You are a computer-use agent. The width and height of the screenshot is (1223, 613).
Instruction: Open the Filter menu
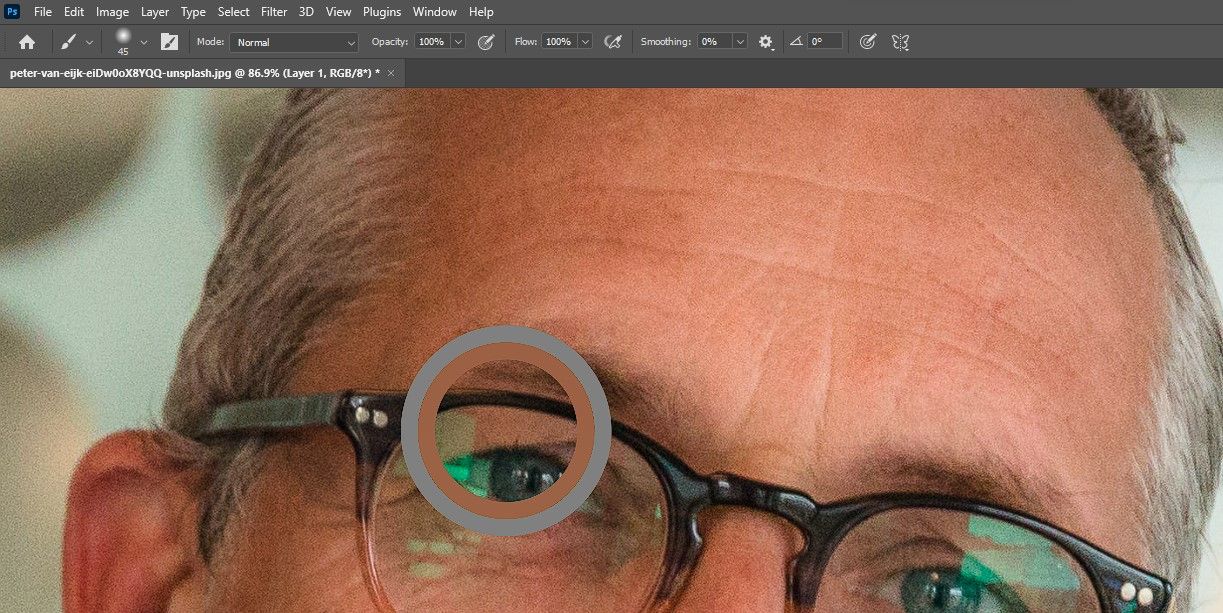tap(274, 12)
